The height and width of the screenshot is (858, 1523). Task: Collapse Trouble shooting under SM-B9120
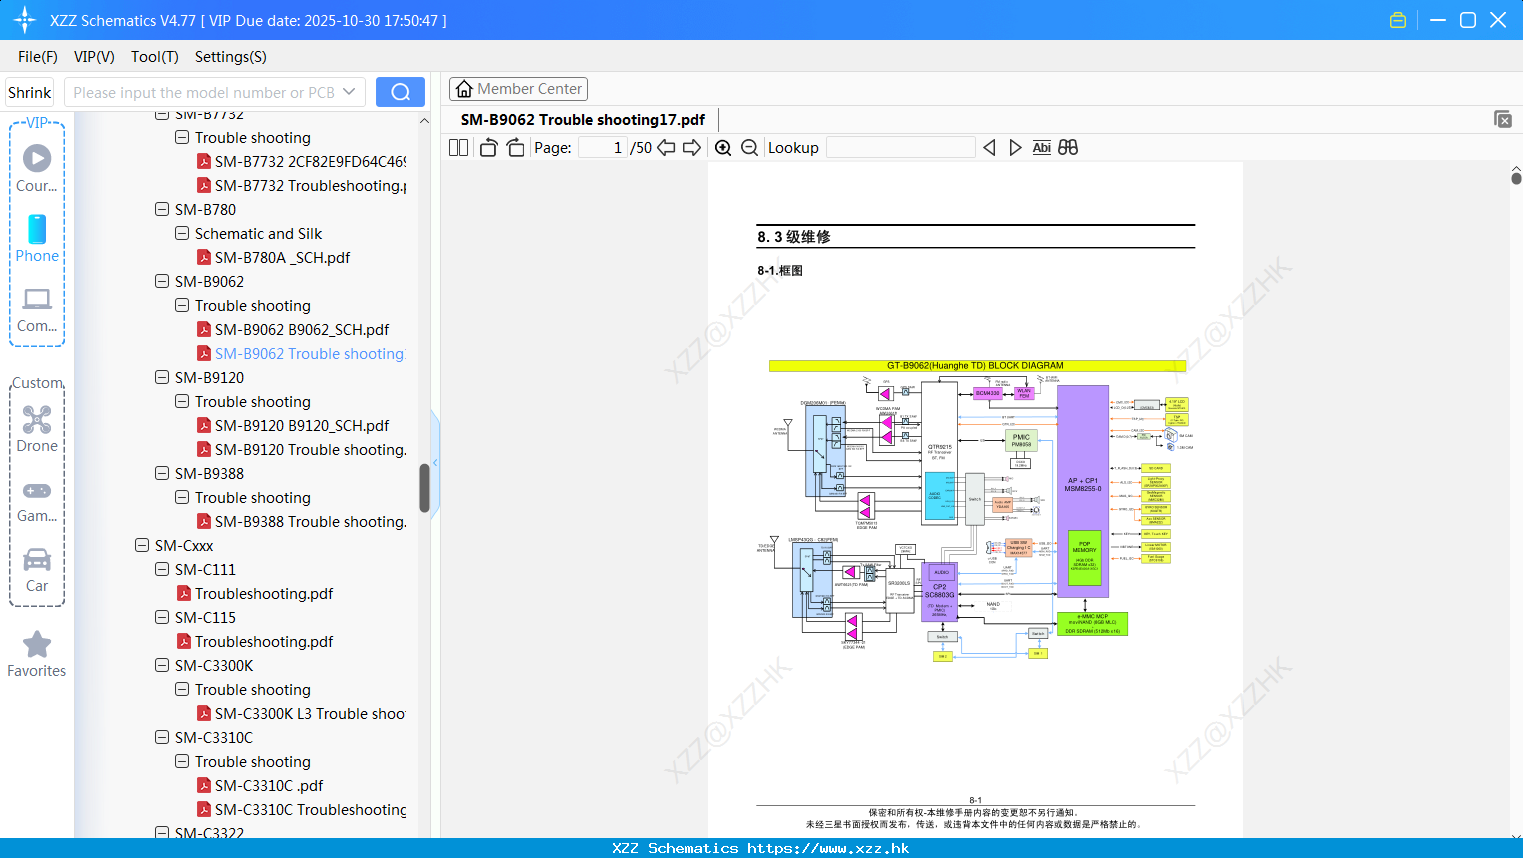click(x=182, y=401)
